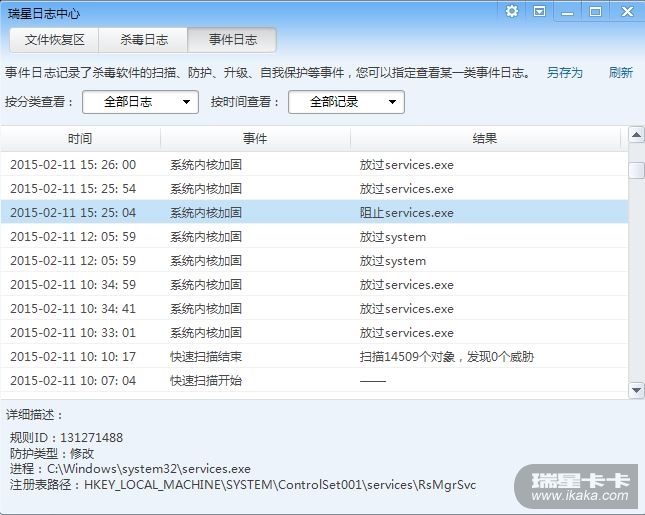The height and width of the screenshot is (515, 645).
Task: Maximize the 瑞星日志中心 window
Action: pos(595,12)
